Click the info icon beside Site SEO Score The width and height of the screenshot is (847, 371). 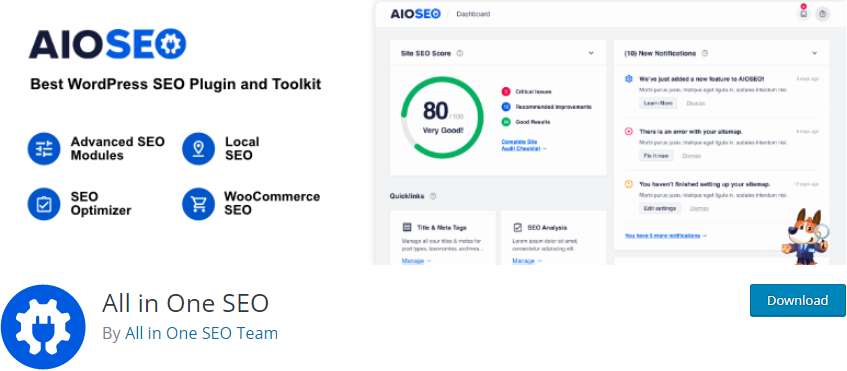coord(460,53)
